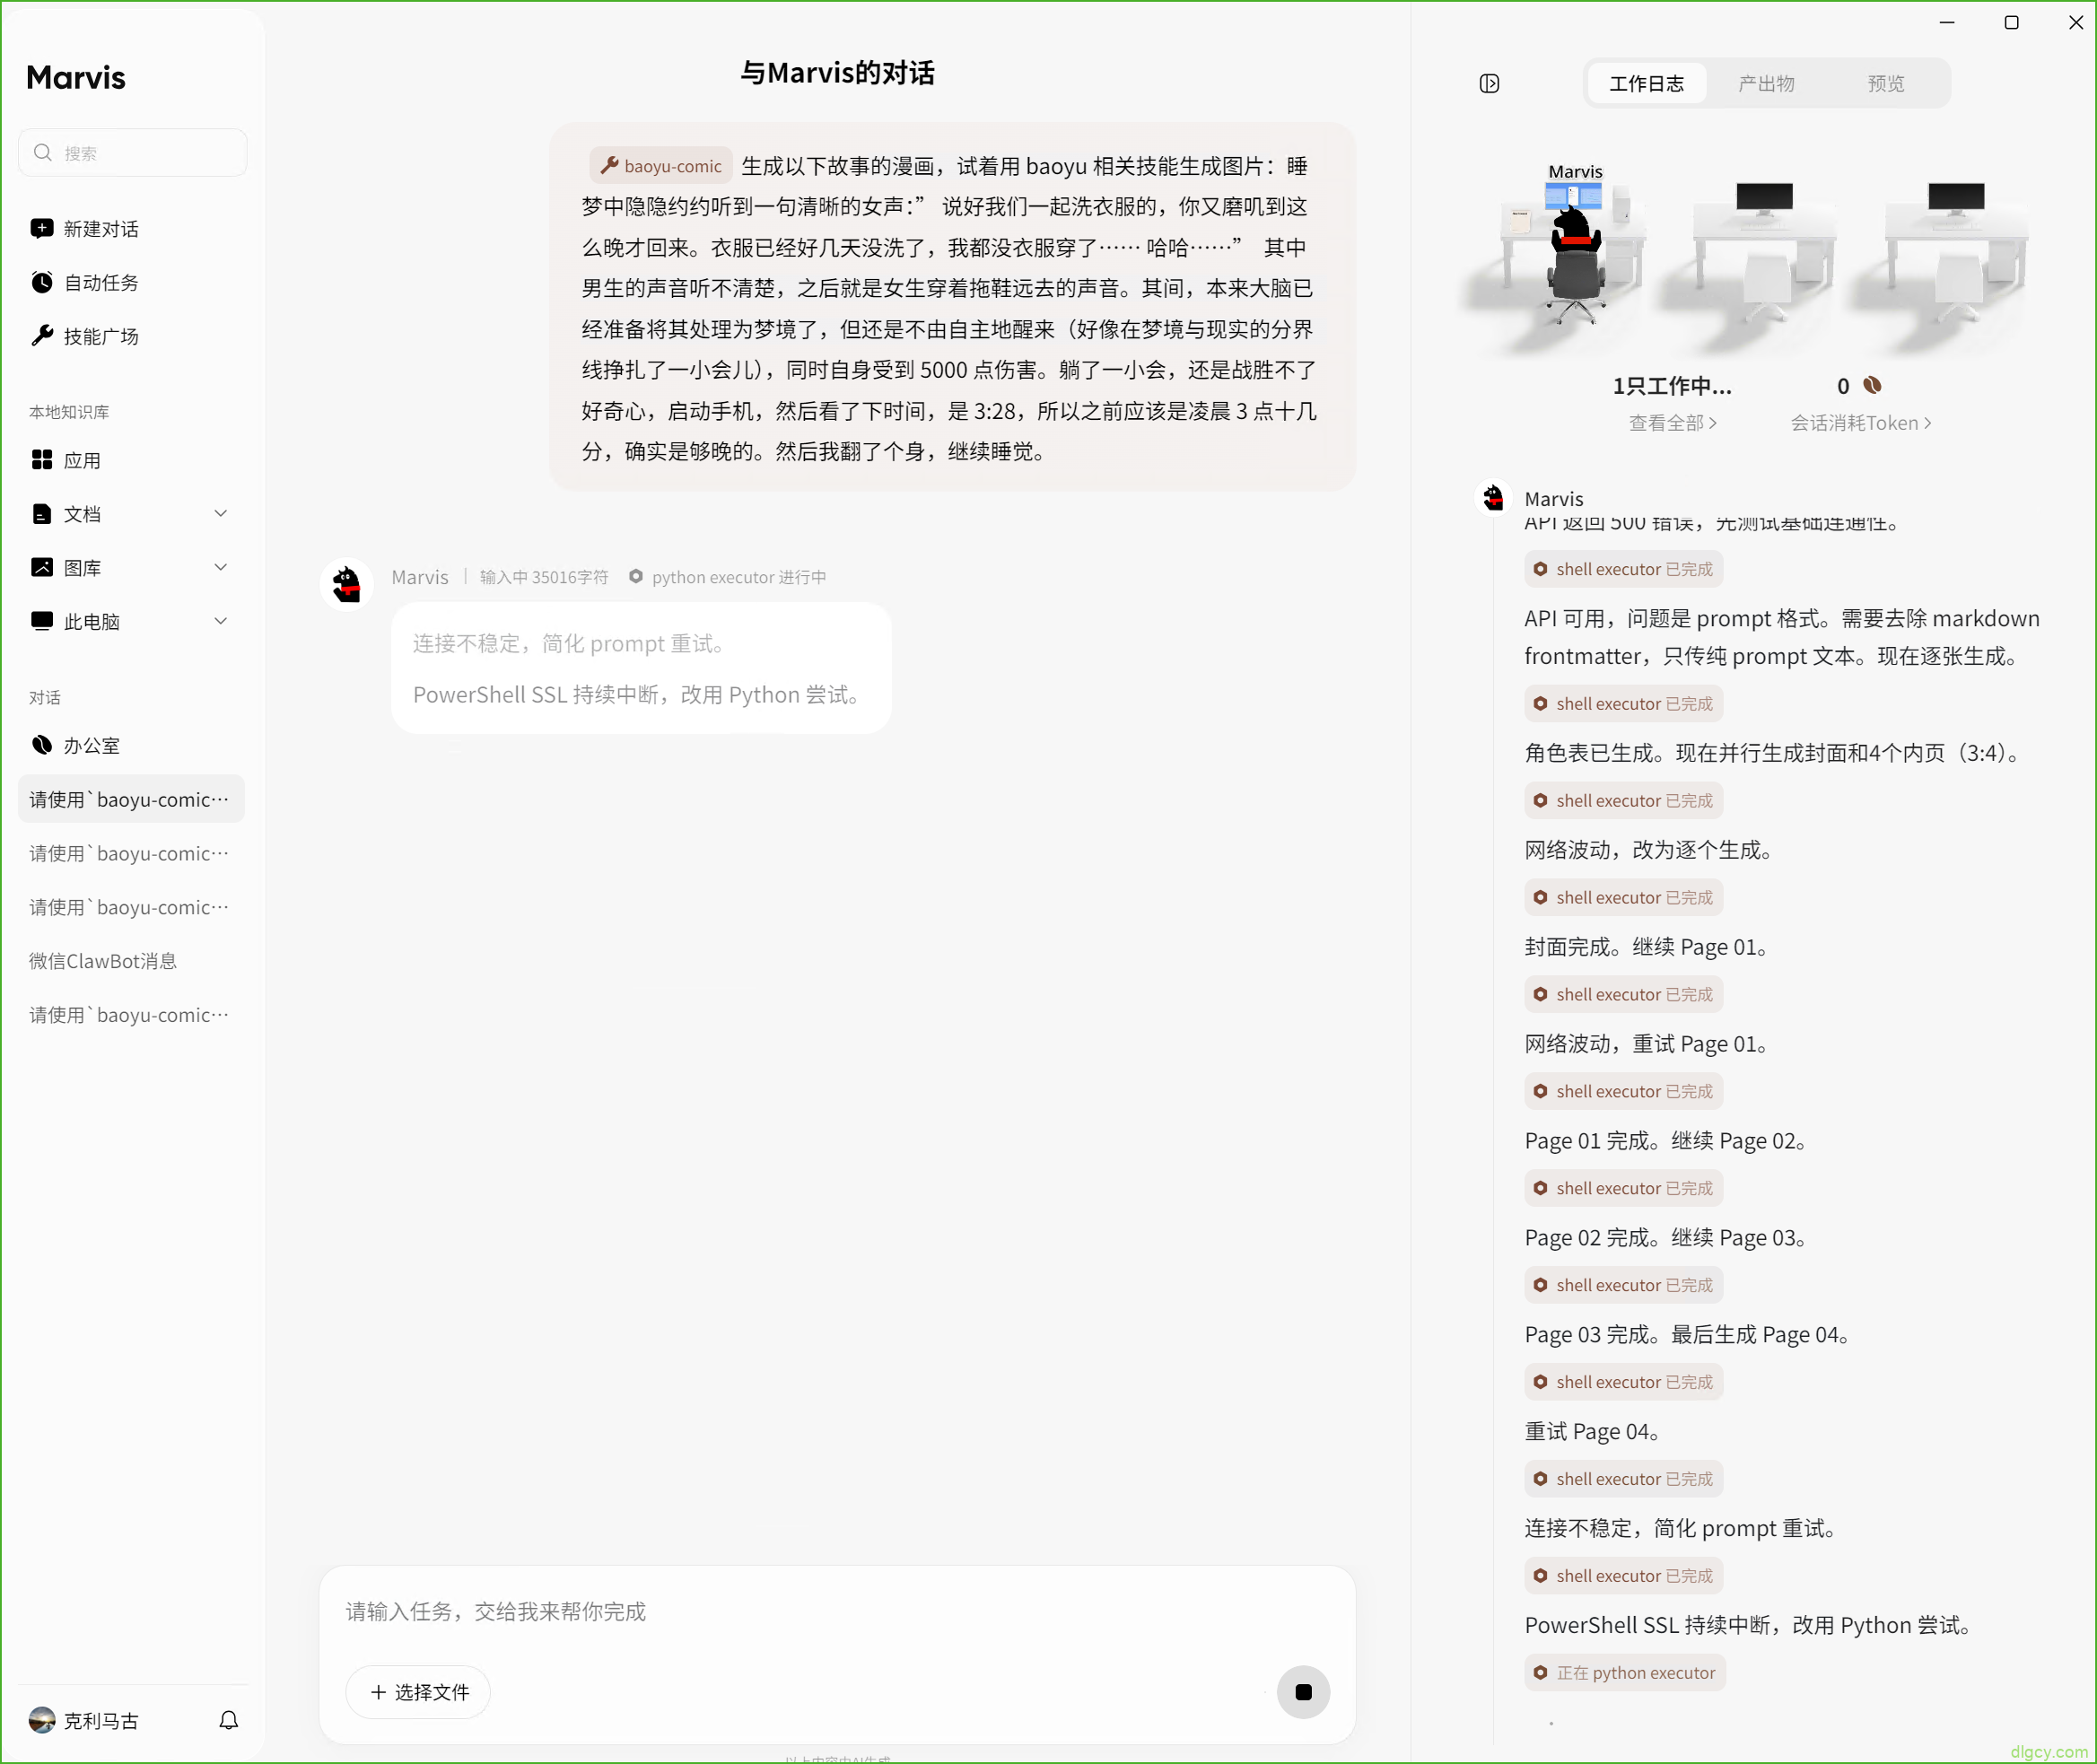This screenshot has height=1764, width=2097.
Task: Switch to the 产出物 tab
Action: 1766,84
